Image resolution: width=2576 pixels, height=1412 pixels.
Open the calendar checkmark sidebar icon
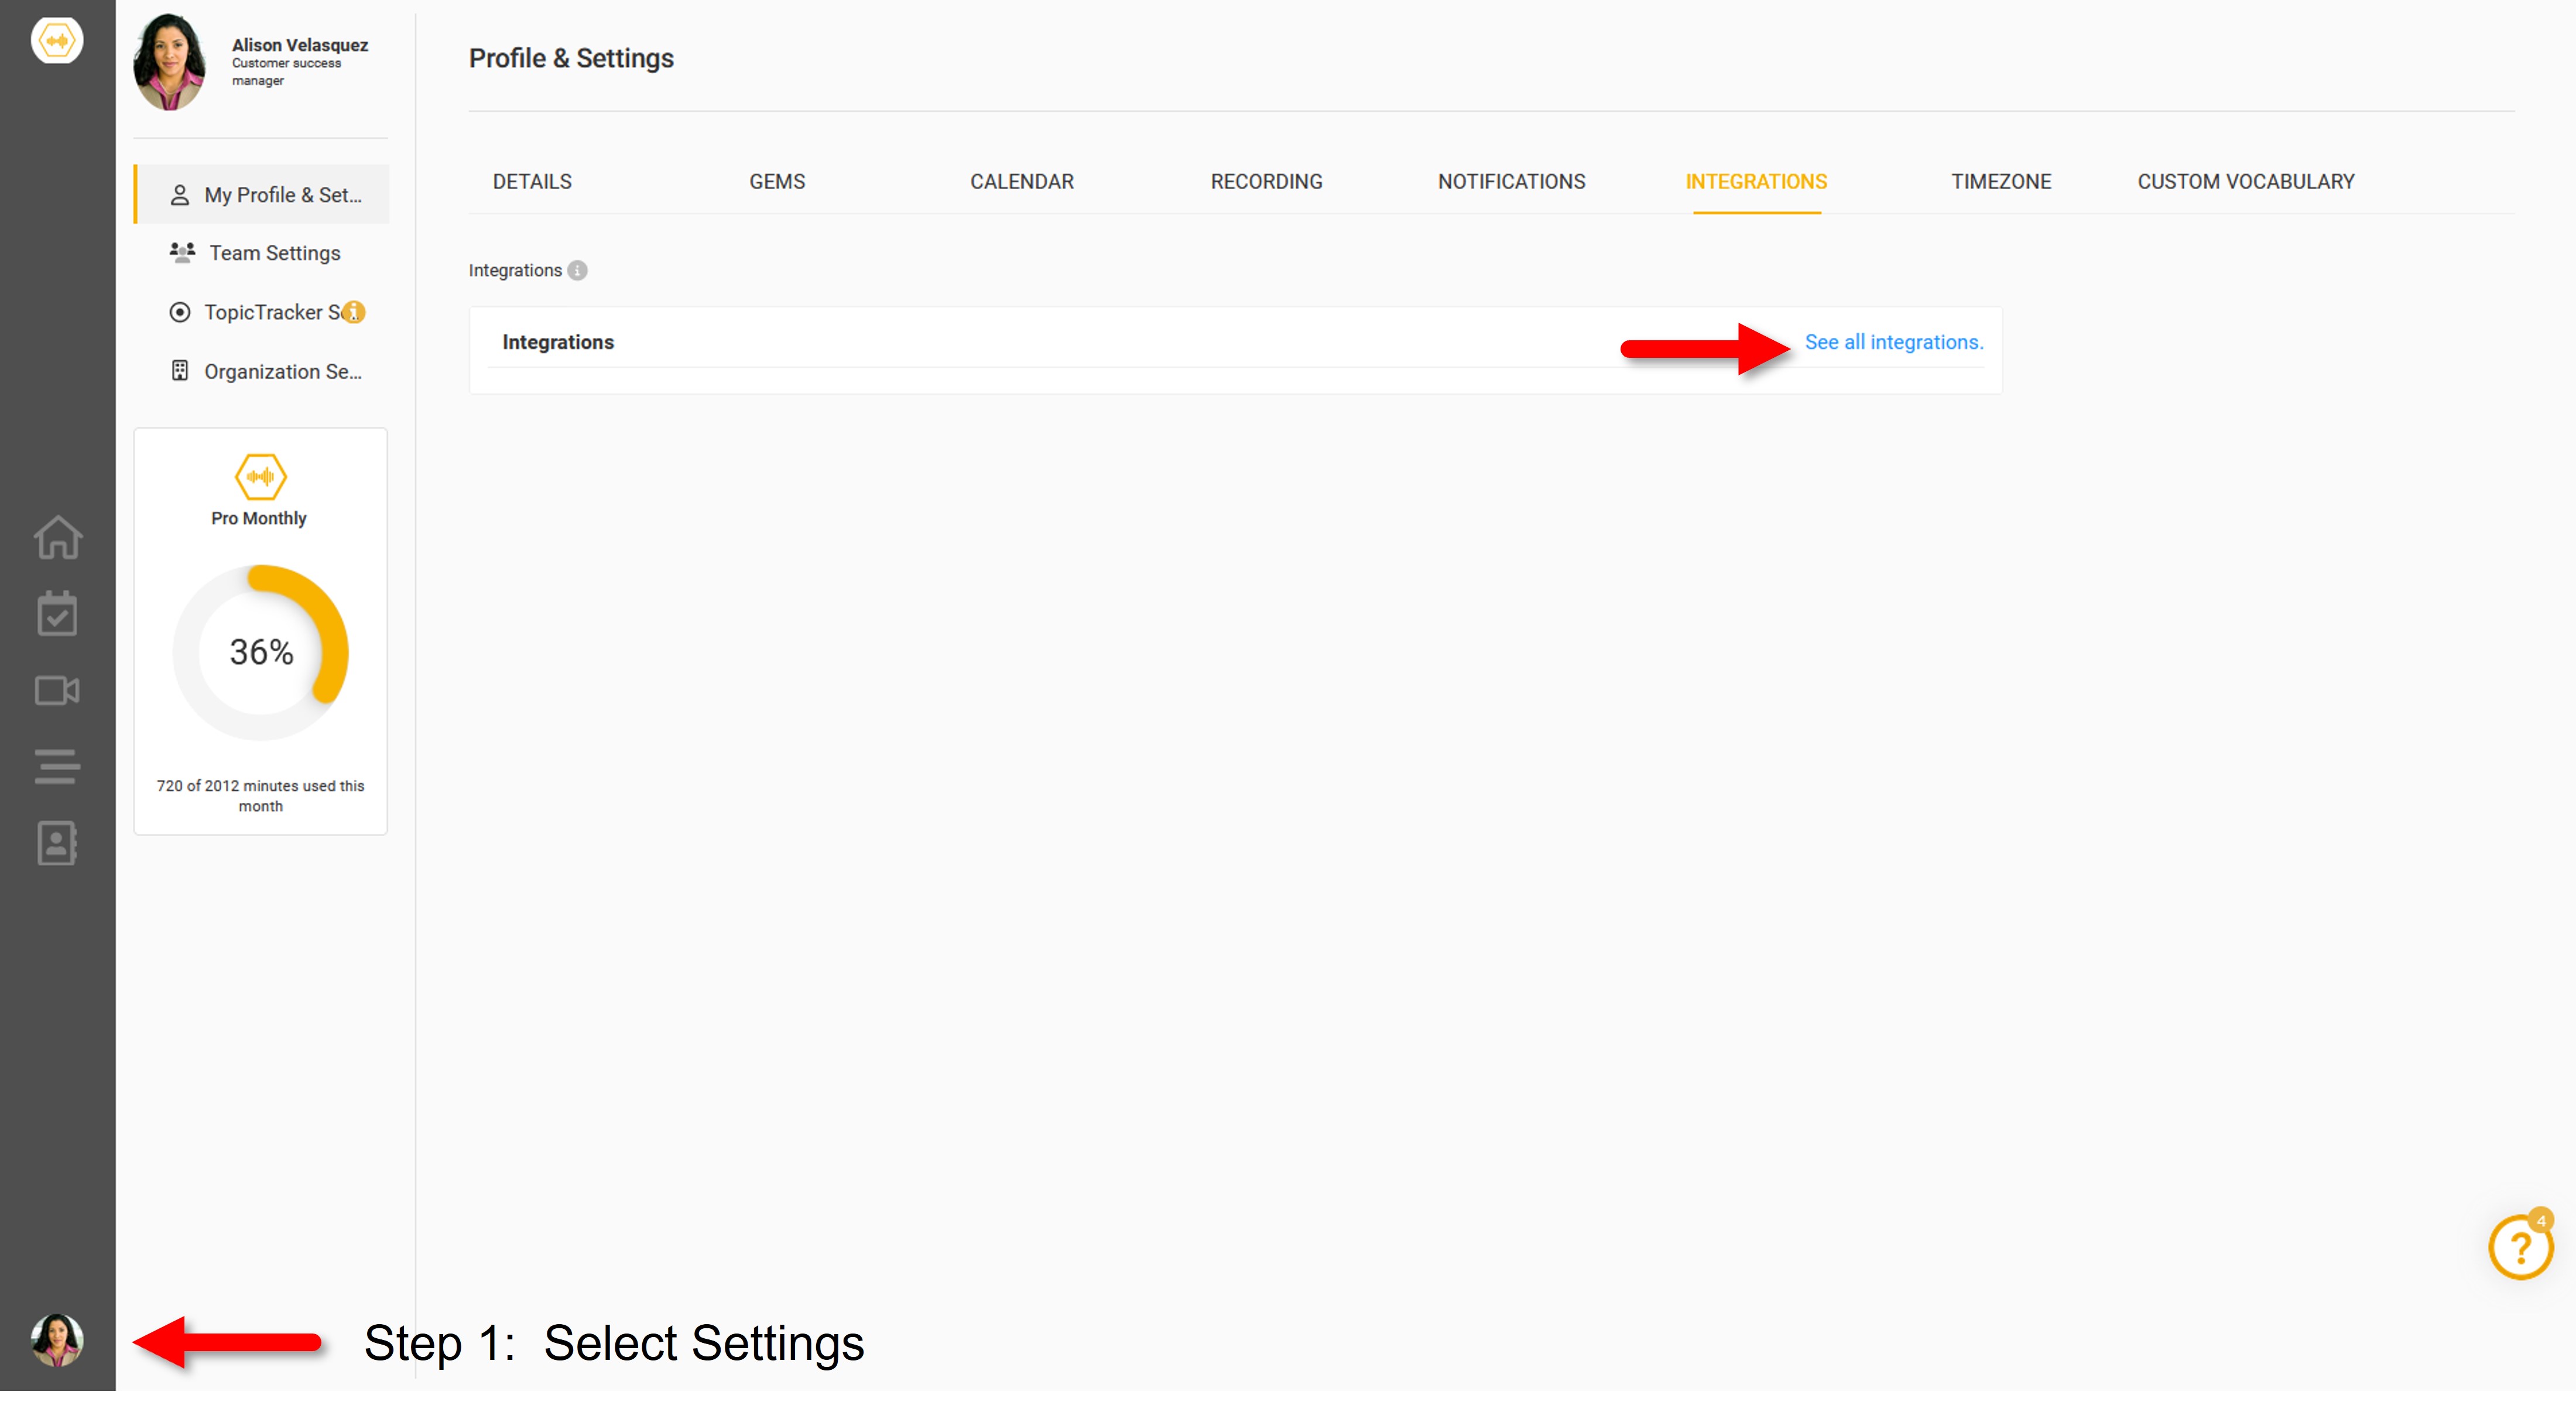tap(57, 613)
